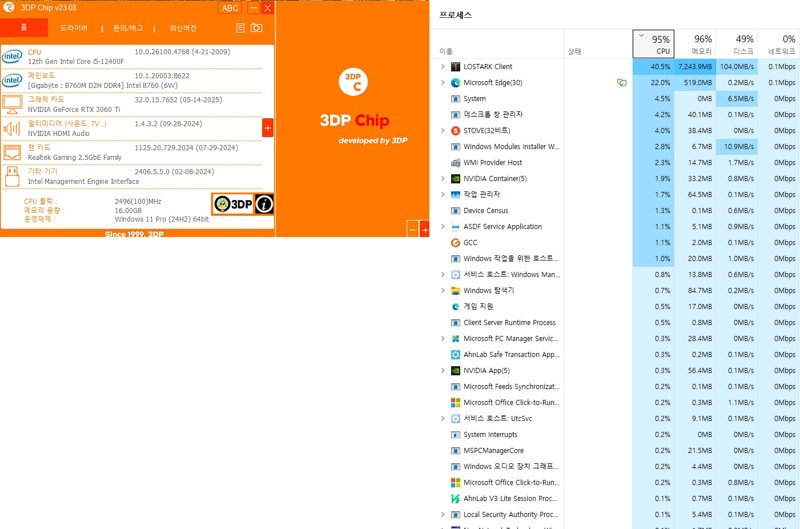Open the LAN card icon

point(12,153)
